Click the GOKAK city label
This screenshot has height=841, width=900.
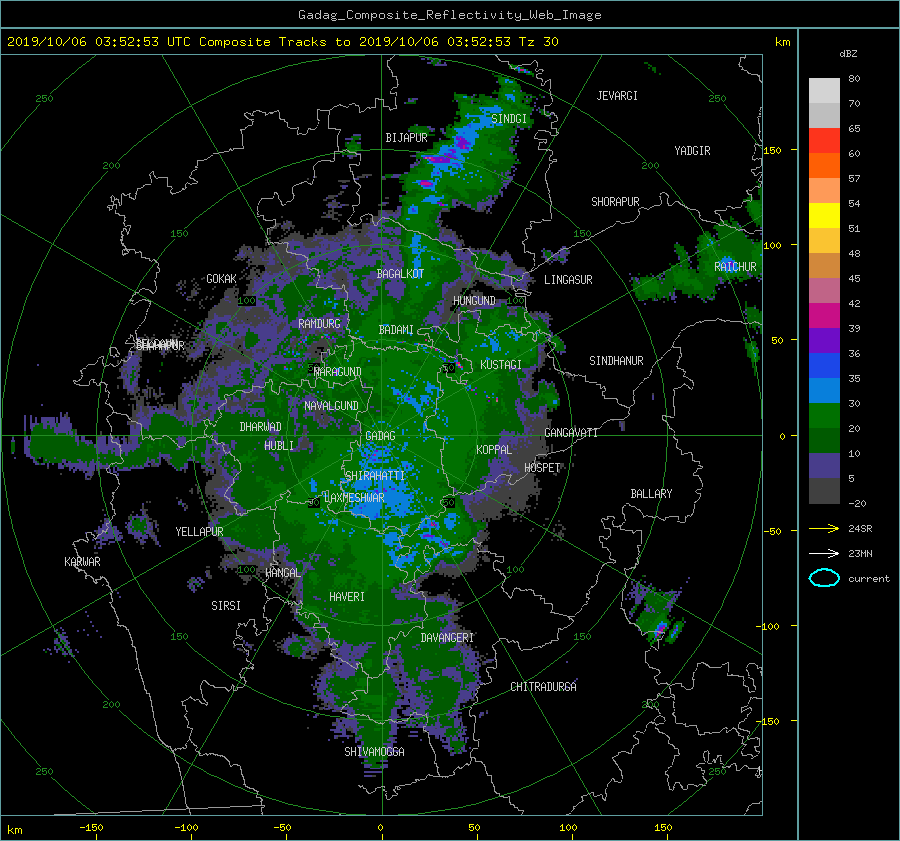221,279
